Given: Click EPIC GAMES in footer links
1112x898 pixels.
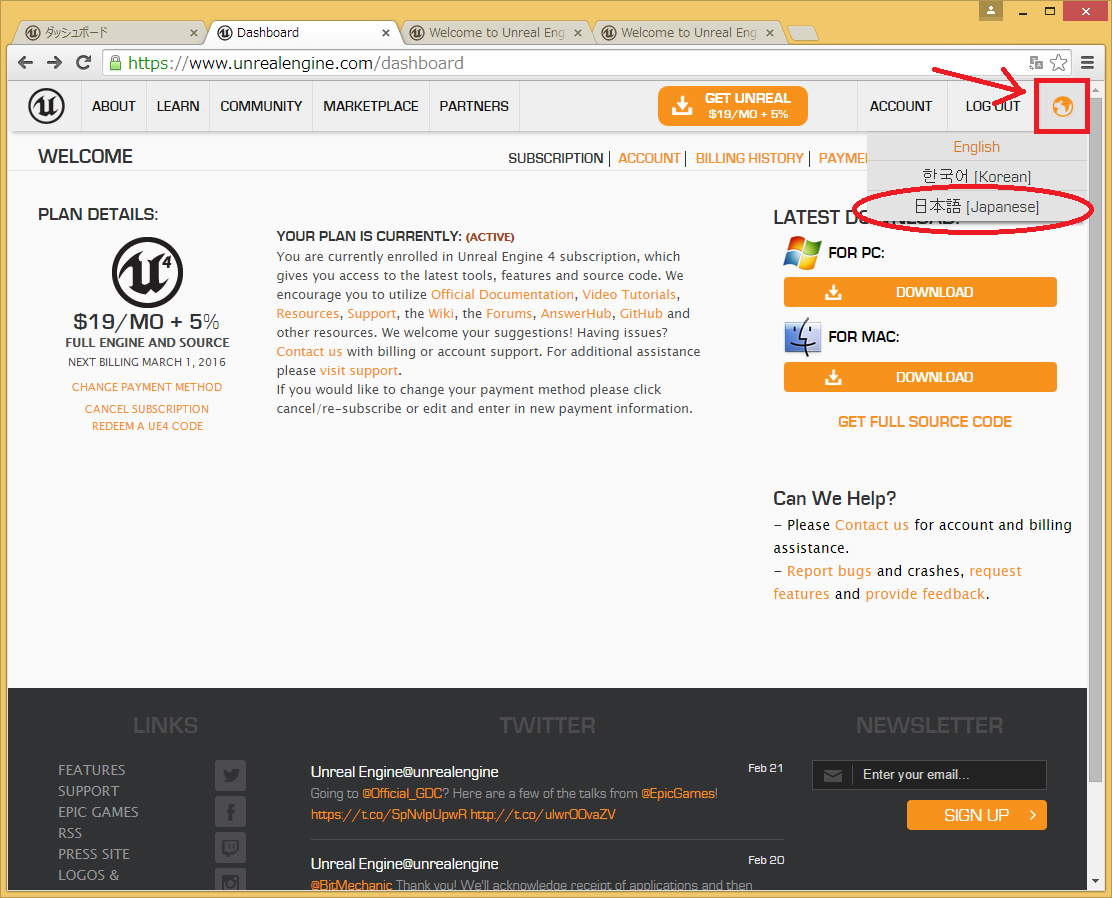Looking at the screenshot, I should [98, 812].
